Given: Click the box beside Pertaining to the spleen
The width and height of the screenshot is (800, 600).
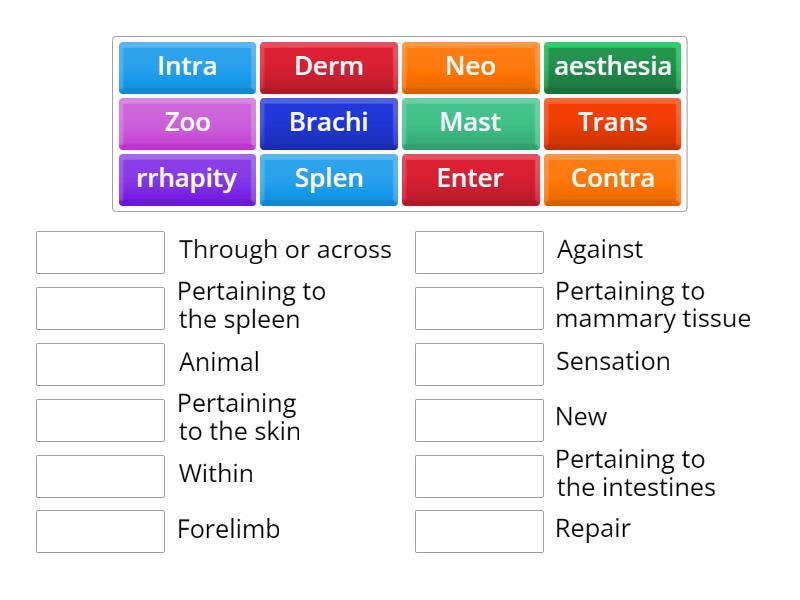Looking at the screenshot, I should [x=100, y=307].
